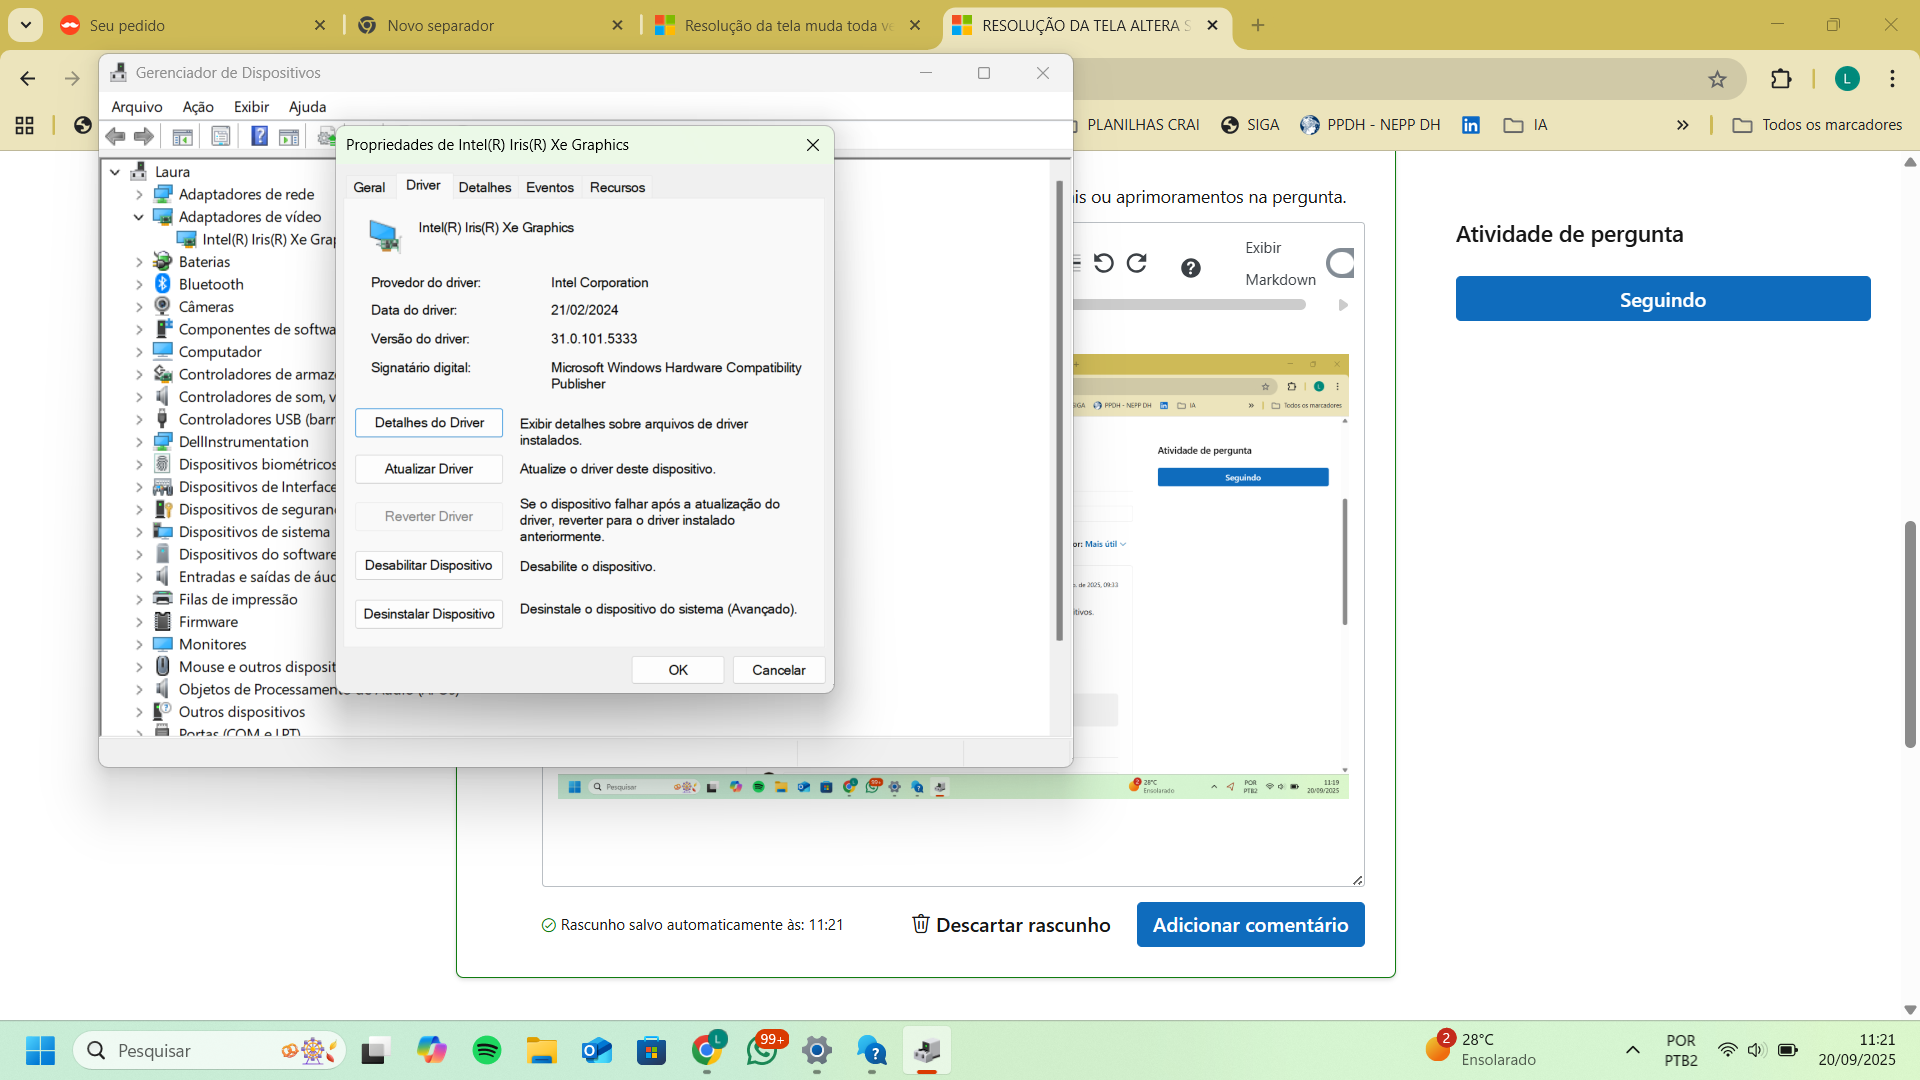Expand the Baterias tree node

(139, 262)
